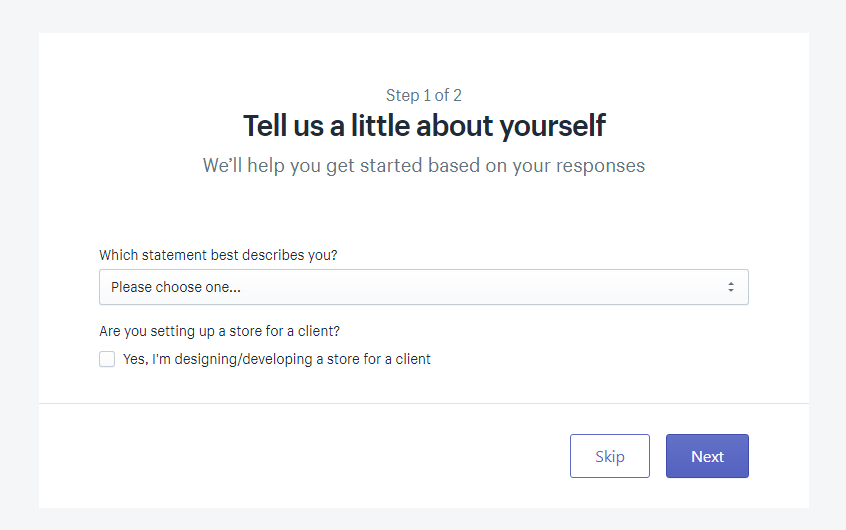Proceed to step 2 with Next
Viewport: 846px width, 530px height.
point(707,456)
